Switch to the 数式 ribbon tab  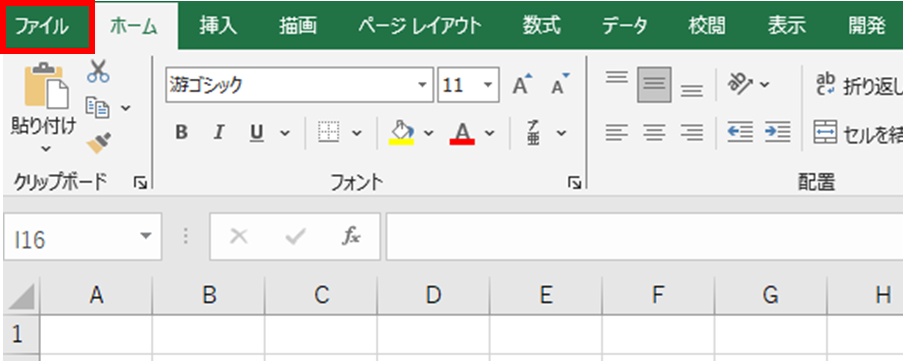pyautogui.click(x=541, y=26)
